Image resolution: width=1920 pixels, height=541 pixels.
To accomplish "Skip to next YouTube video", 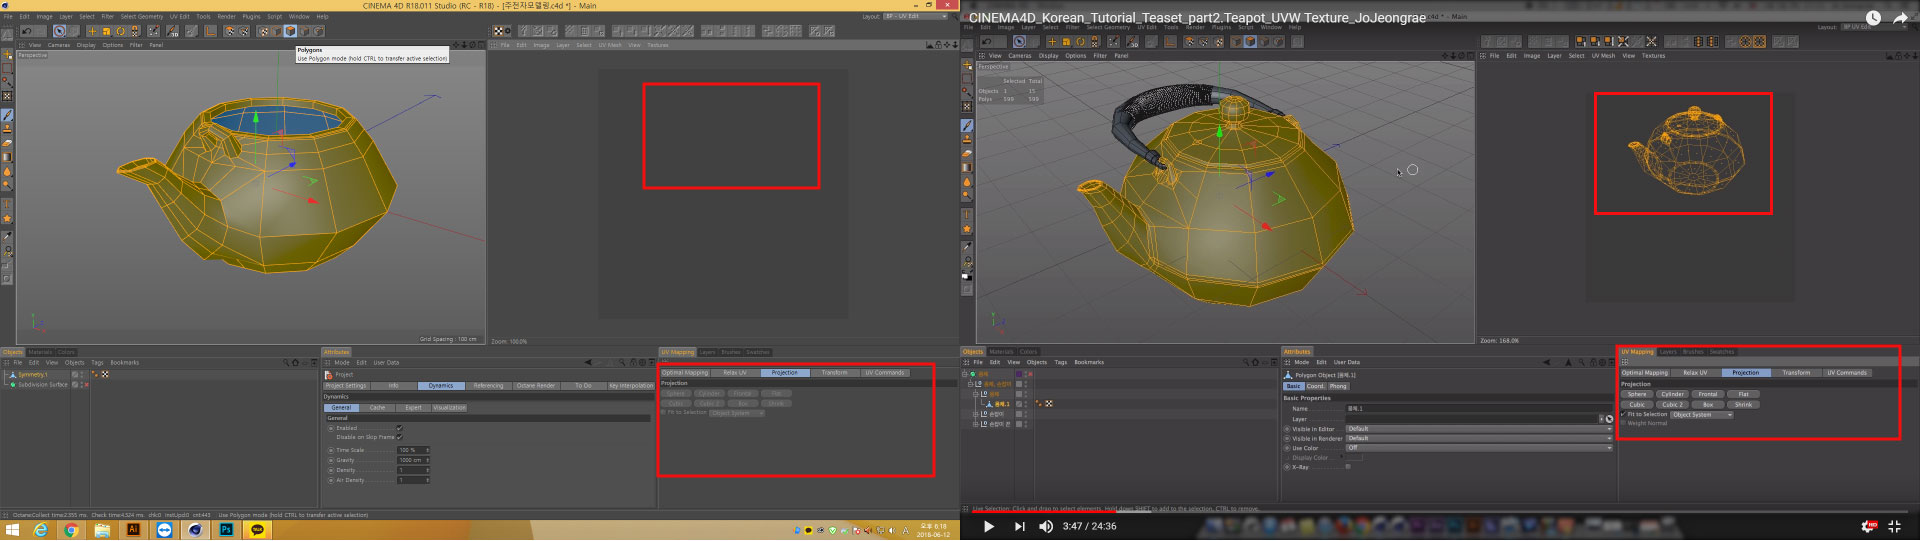I will tap(1019, 526).
